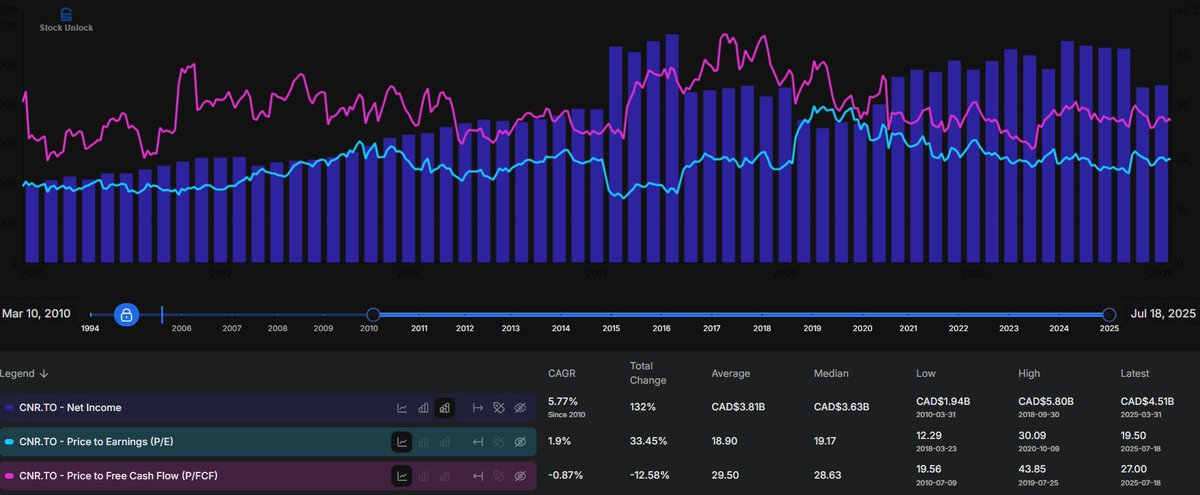The height and width of the screenshot is (495, 1200).
Task: Click the Net Income blue color swatch
Action: 9,408
